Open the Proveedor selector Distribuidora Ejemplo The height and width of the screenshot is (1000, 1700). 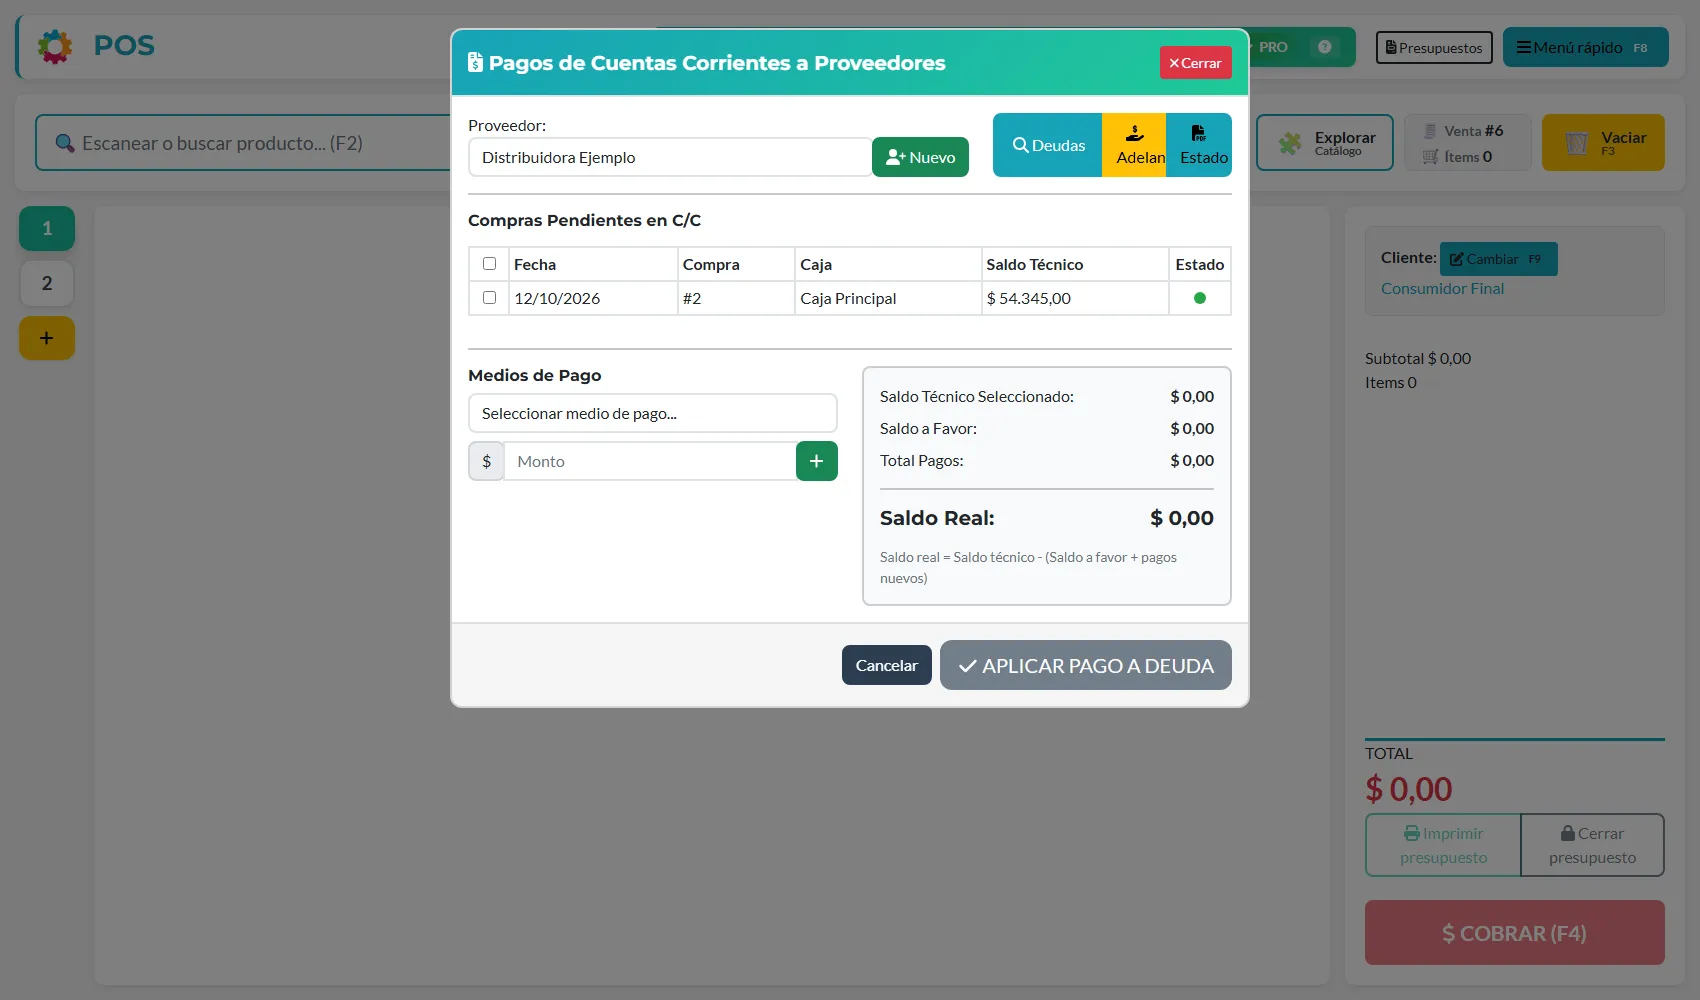670,157
